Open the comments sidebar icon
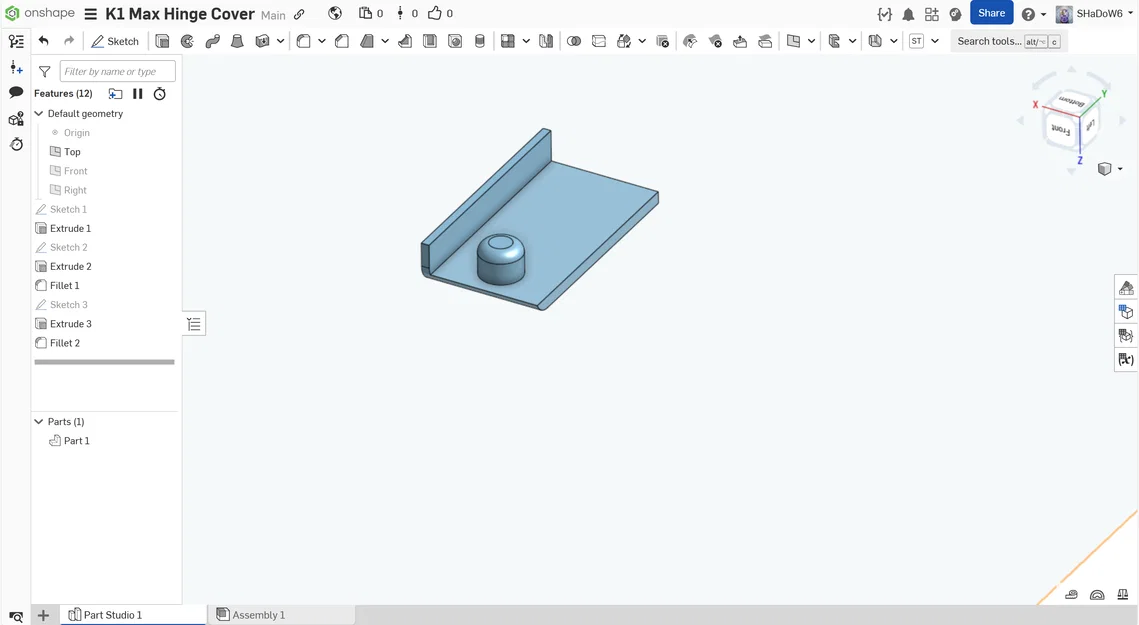The image size is (1139, 625). tap(16, 92)
